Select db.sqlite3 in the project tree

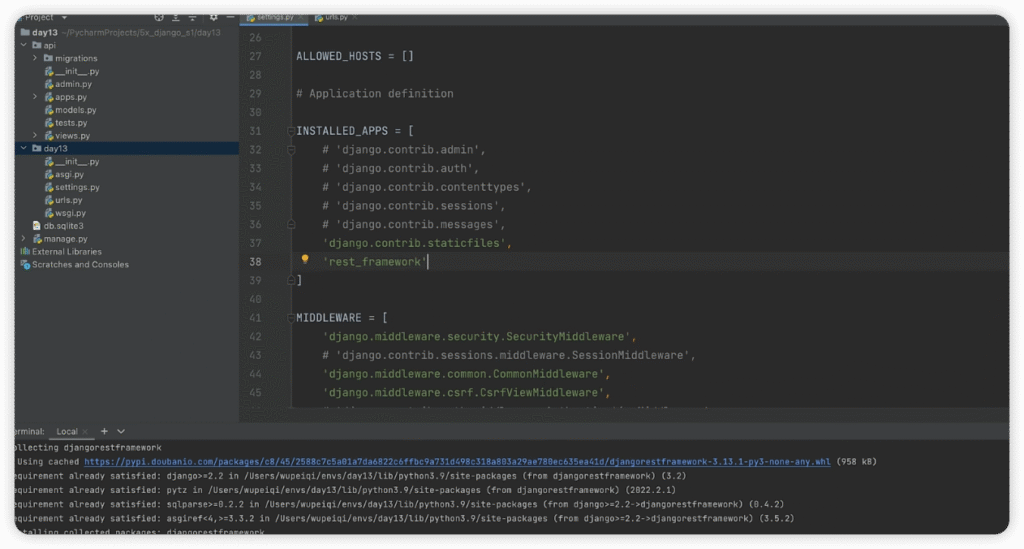point(63,226)
